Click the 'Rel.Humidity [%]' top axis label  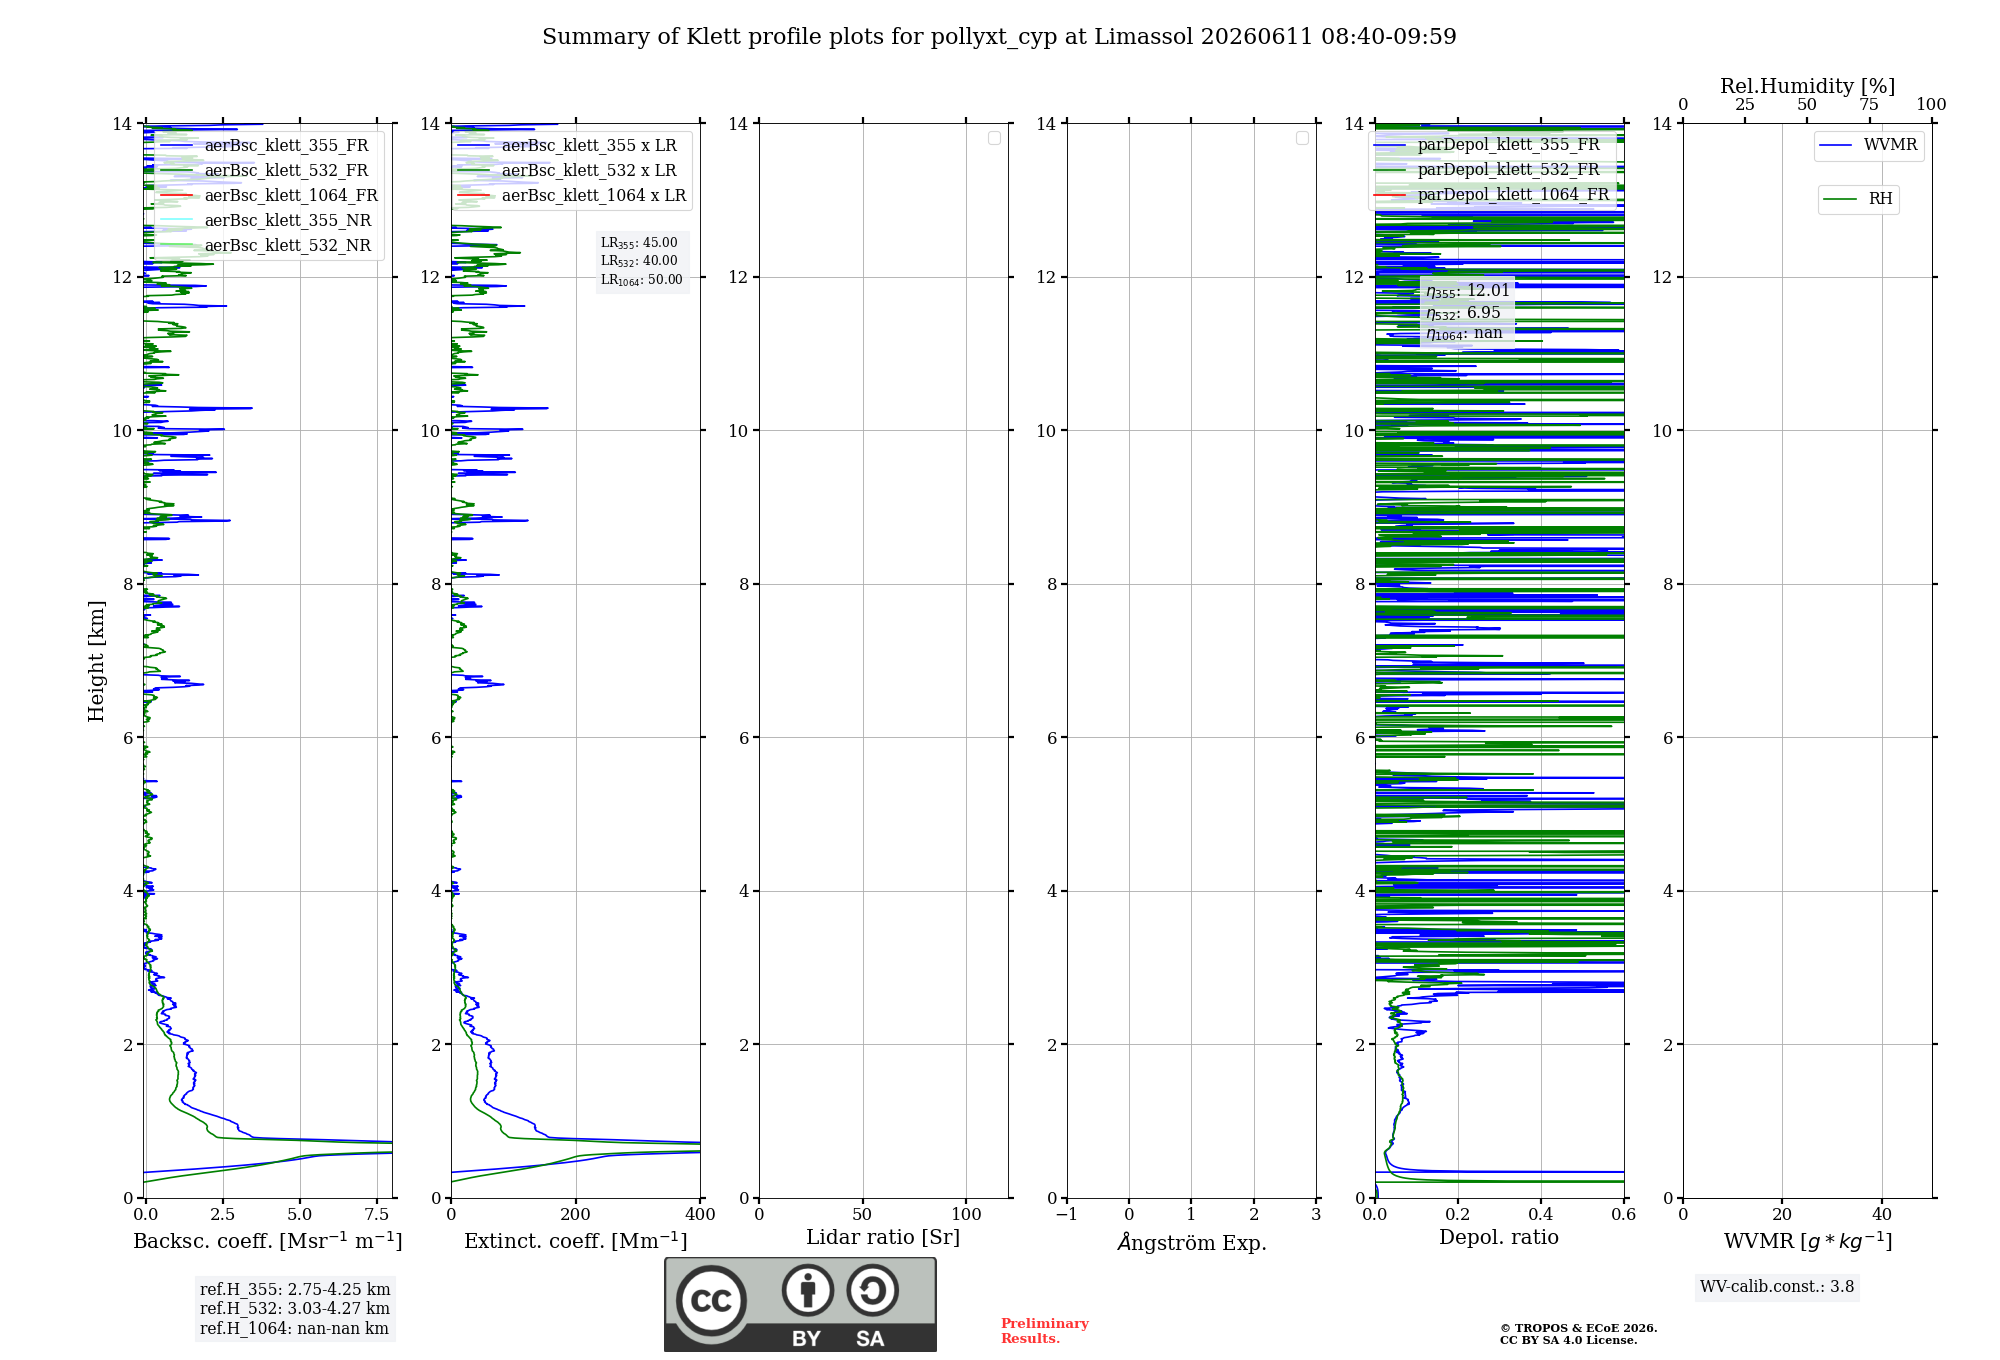pos(1807,86)
